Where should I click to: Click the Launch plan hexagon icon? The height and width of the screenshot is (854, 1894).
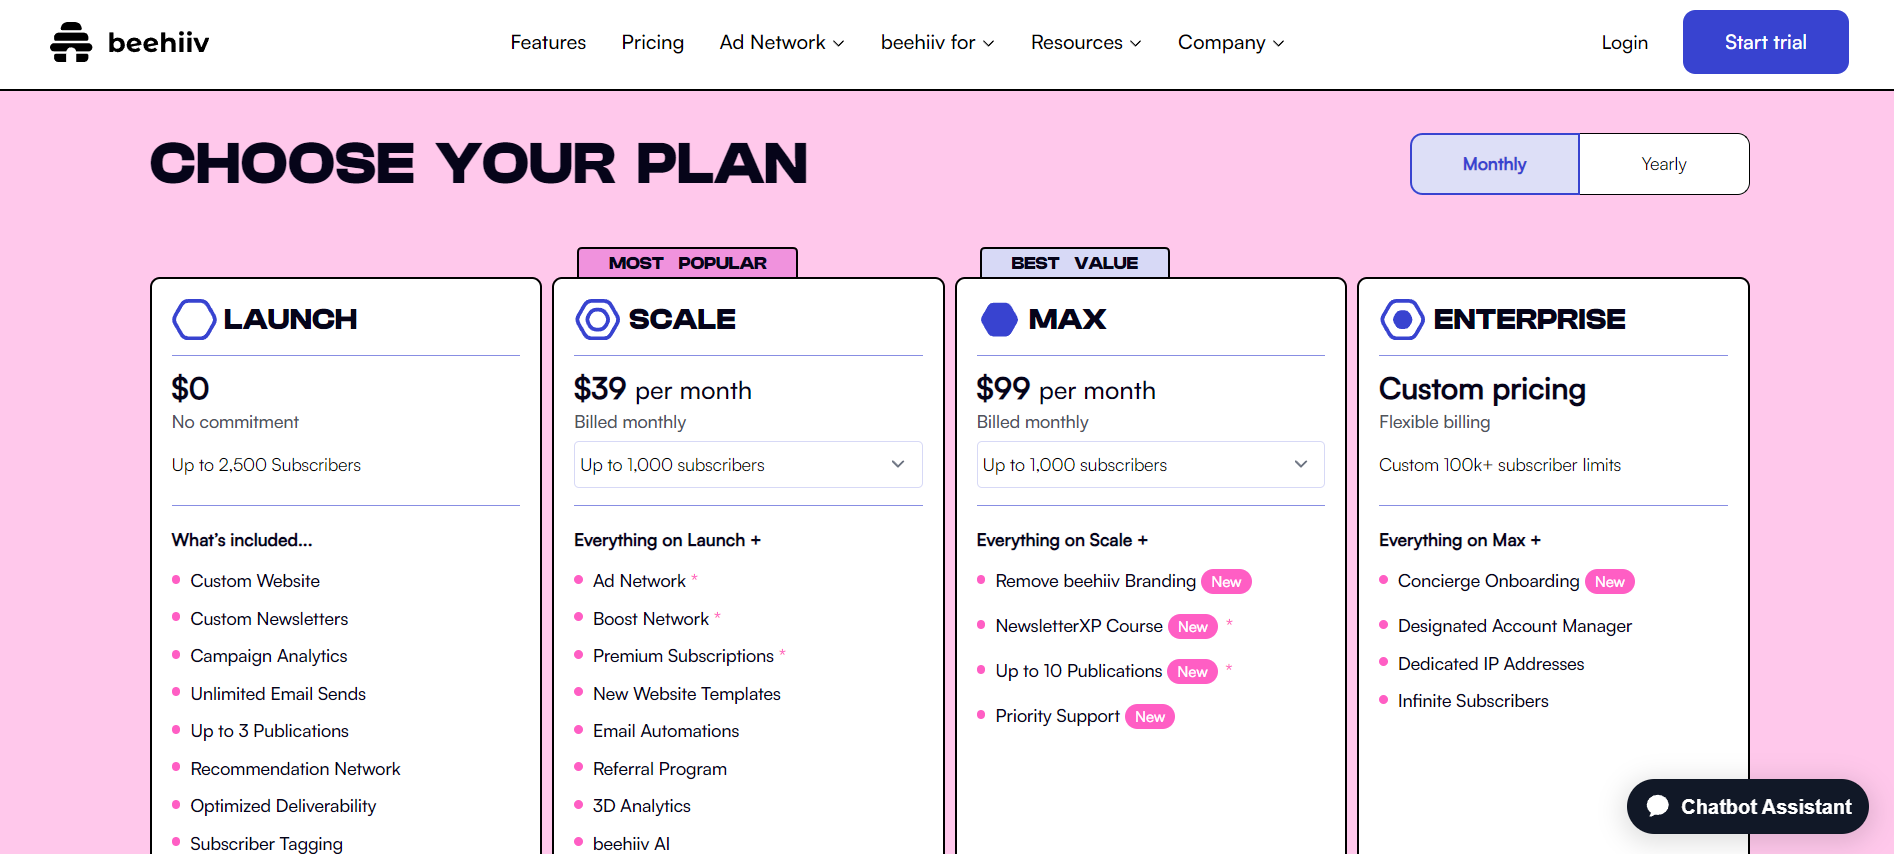coord(194,319)
